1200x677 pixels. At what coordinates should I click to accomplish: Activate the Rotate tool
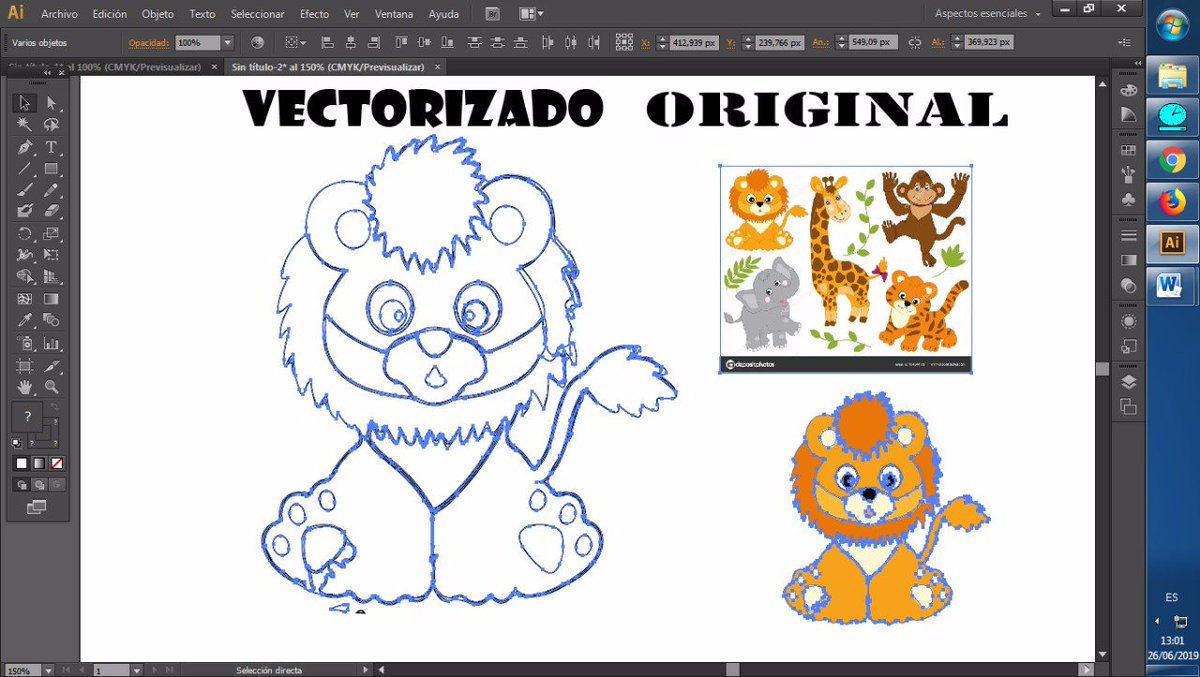point(25,233)
